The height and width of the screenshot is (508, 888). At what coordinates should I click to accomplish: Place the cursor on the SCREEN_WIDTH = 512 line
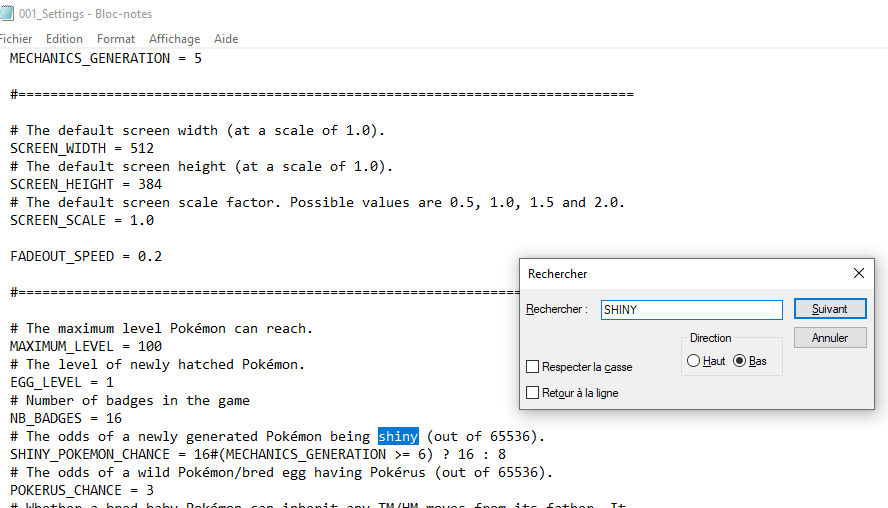point(82,148)
